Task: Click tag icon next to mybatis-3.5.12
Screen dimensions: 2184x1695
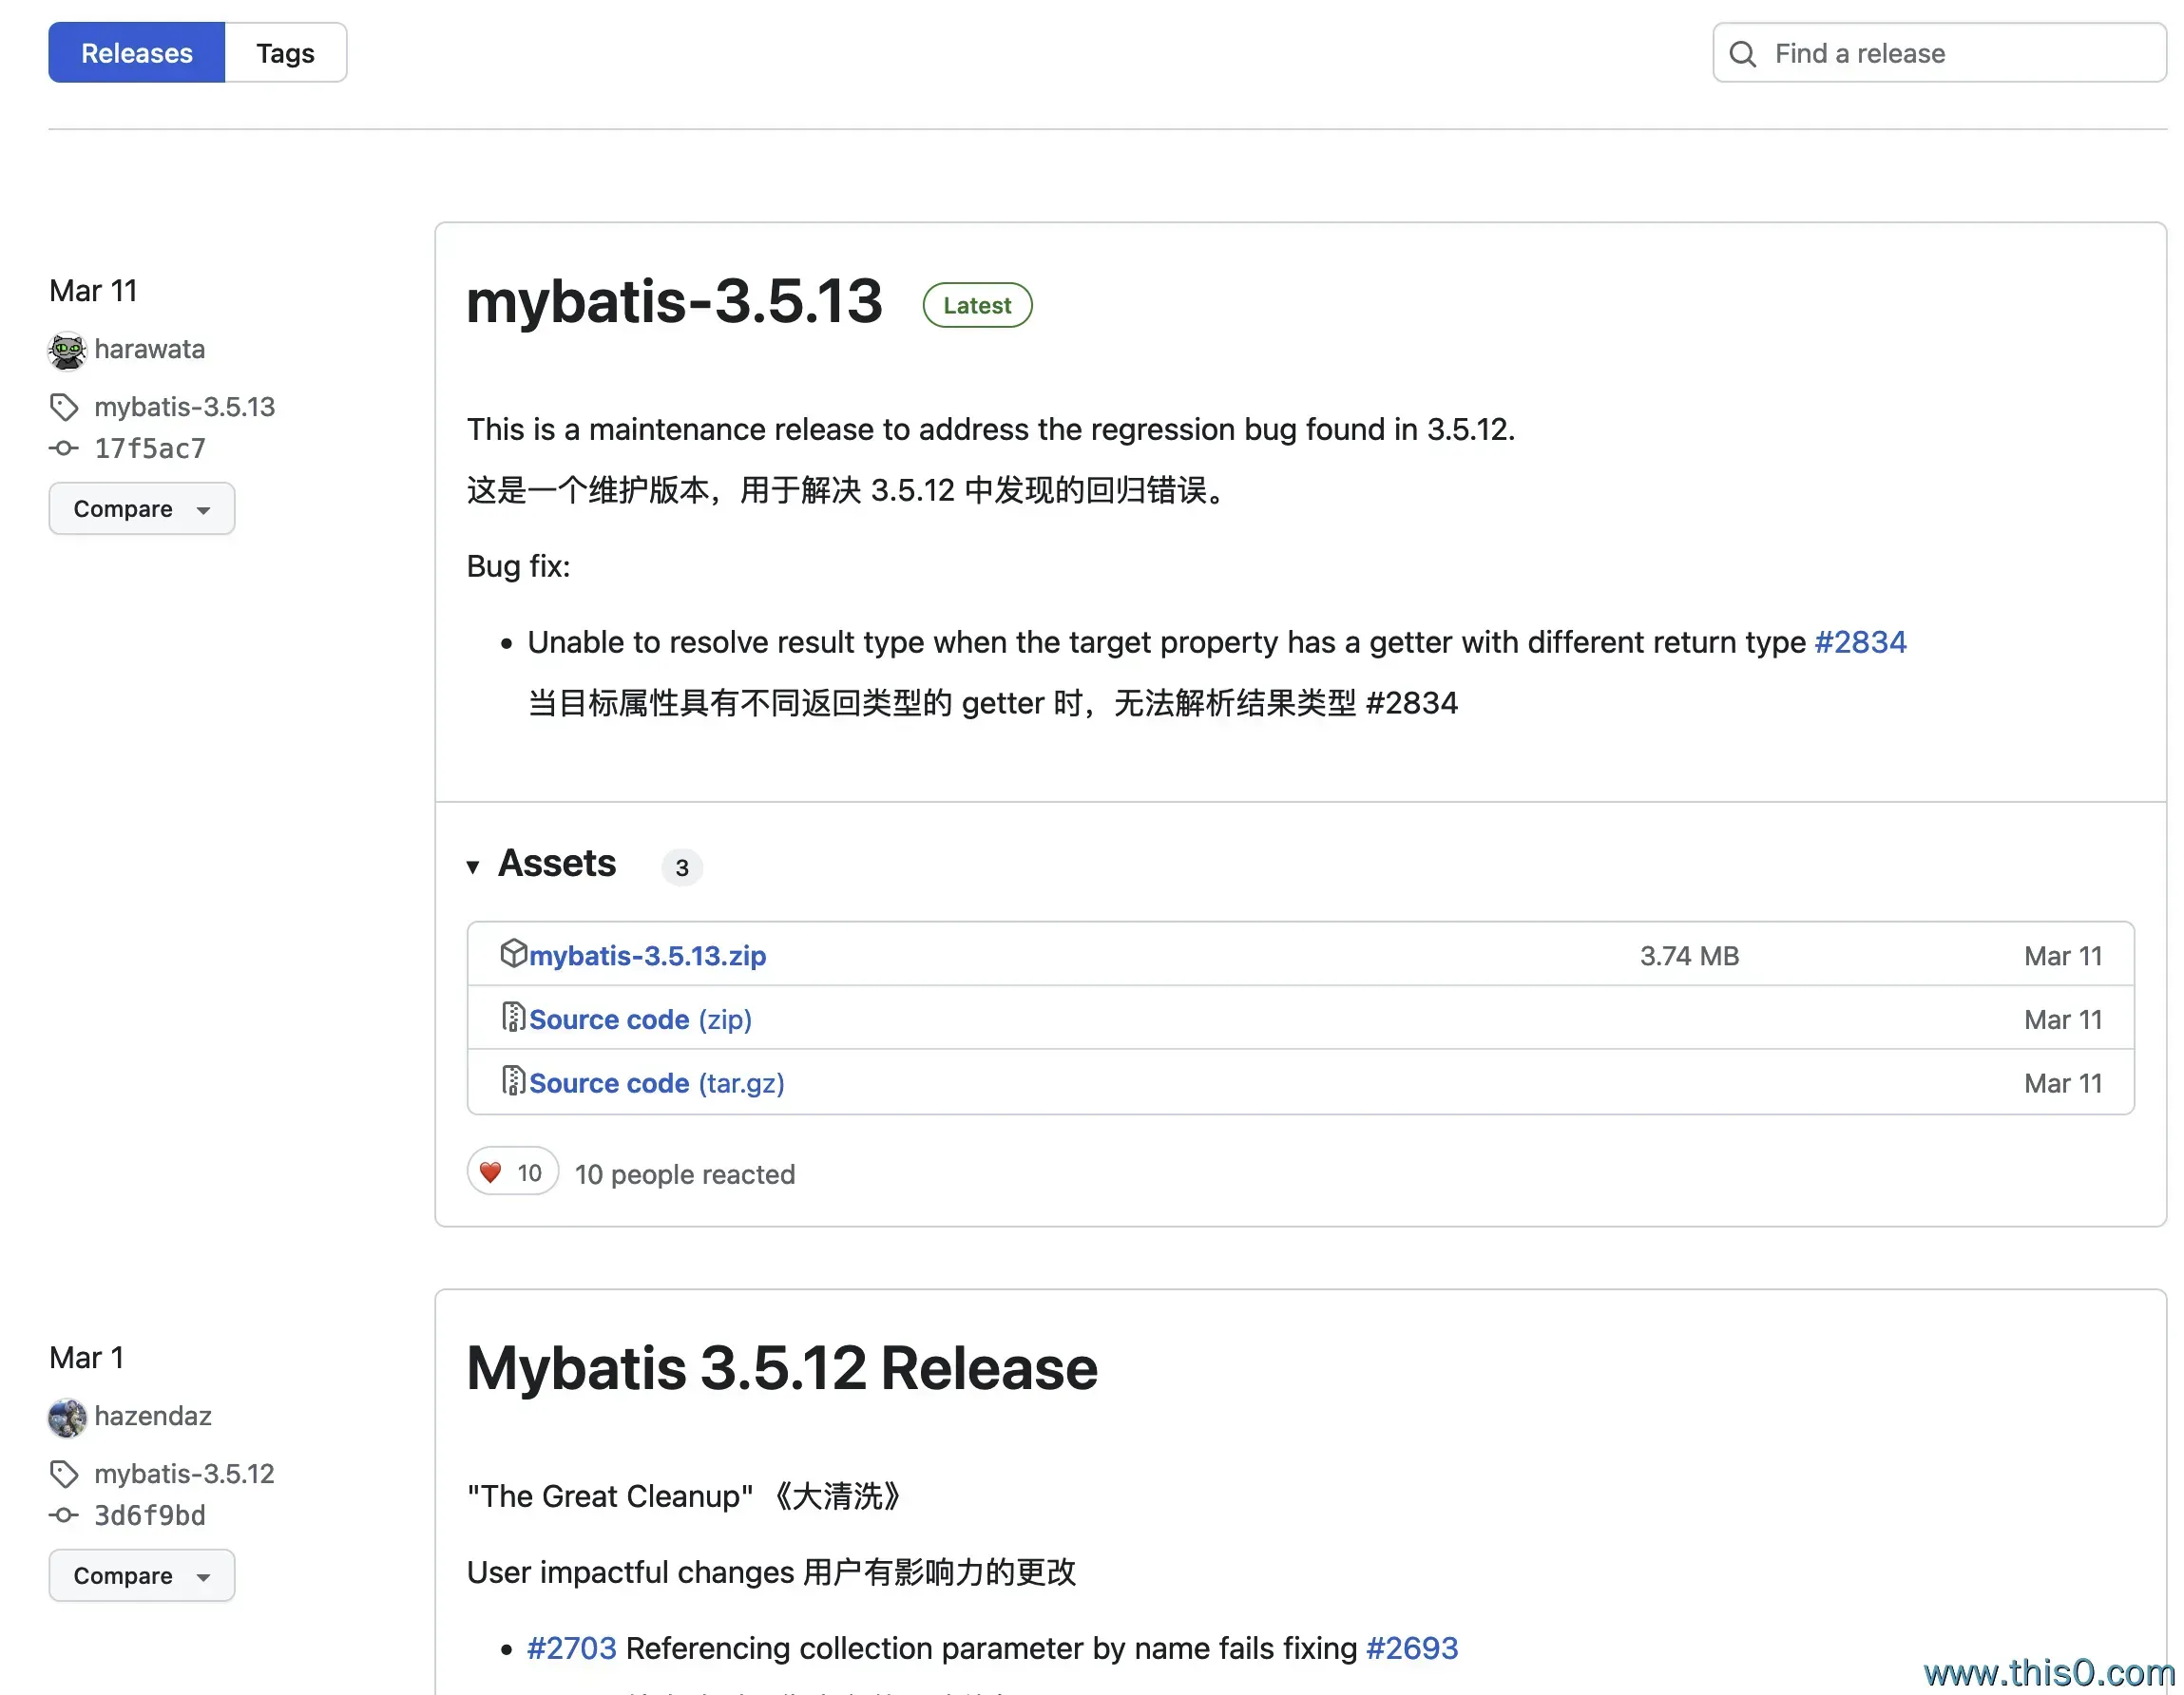Action: coord(64,1474)
